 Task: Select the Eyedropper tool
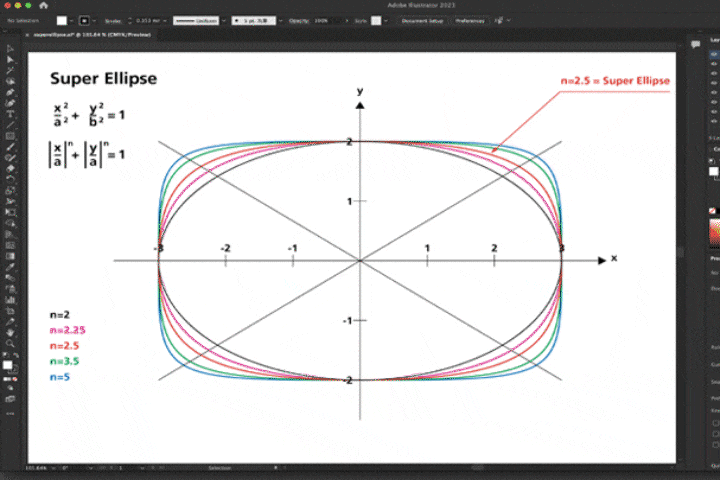coord(10,267)
